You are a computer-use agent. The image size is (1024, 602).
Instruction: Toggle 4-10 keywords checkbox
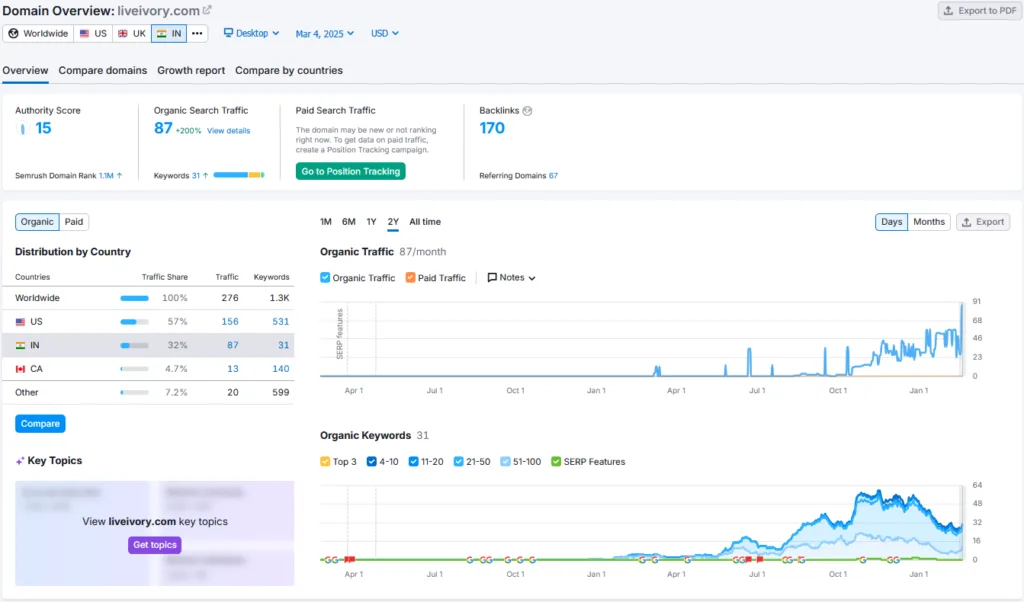point(372,462)
